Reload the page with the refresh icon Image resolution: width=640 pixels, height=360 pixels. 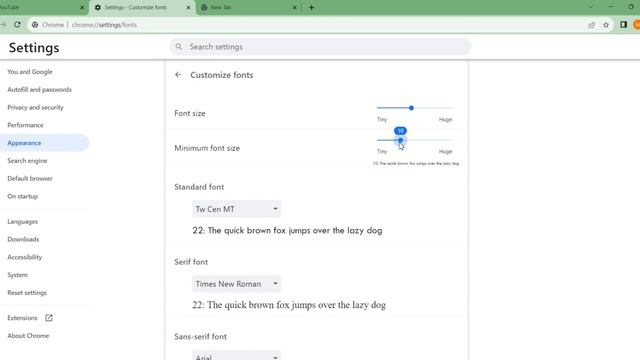(x=17, y=24)
